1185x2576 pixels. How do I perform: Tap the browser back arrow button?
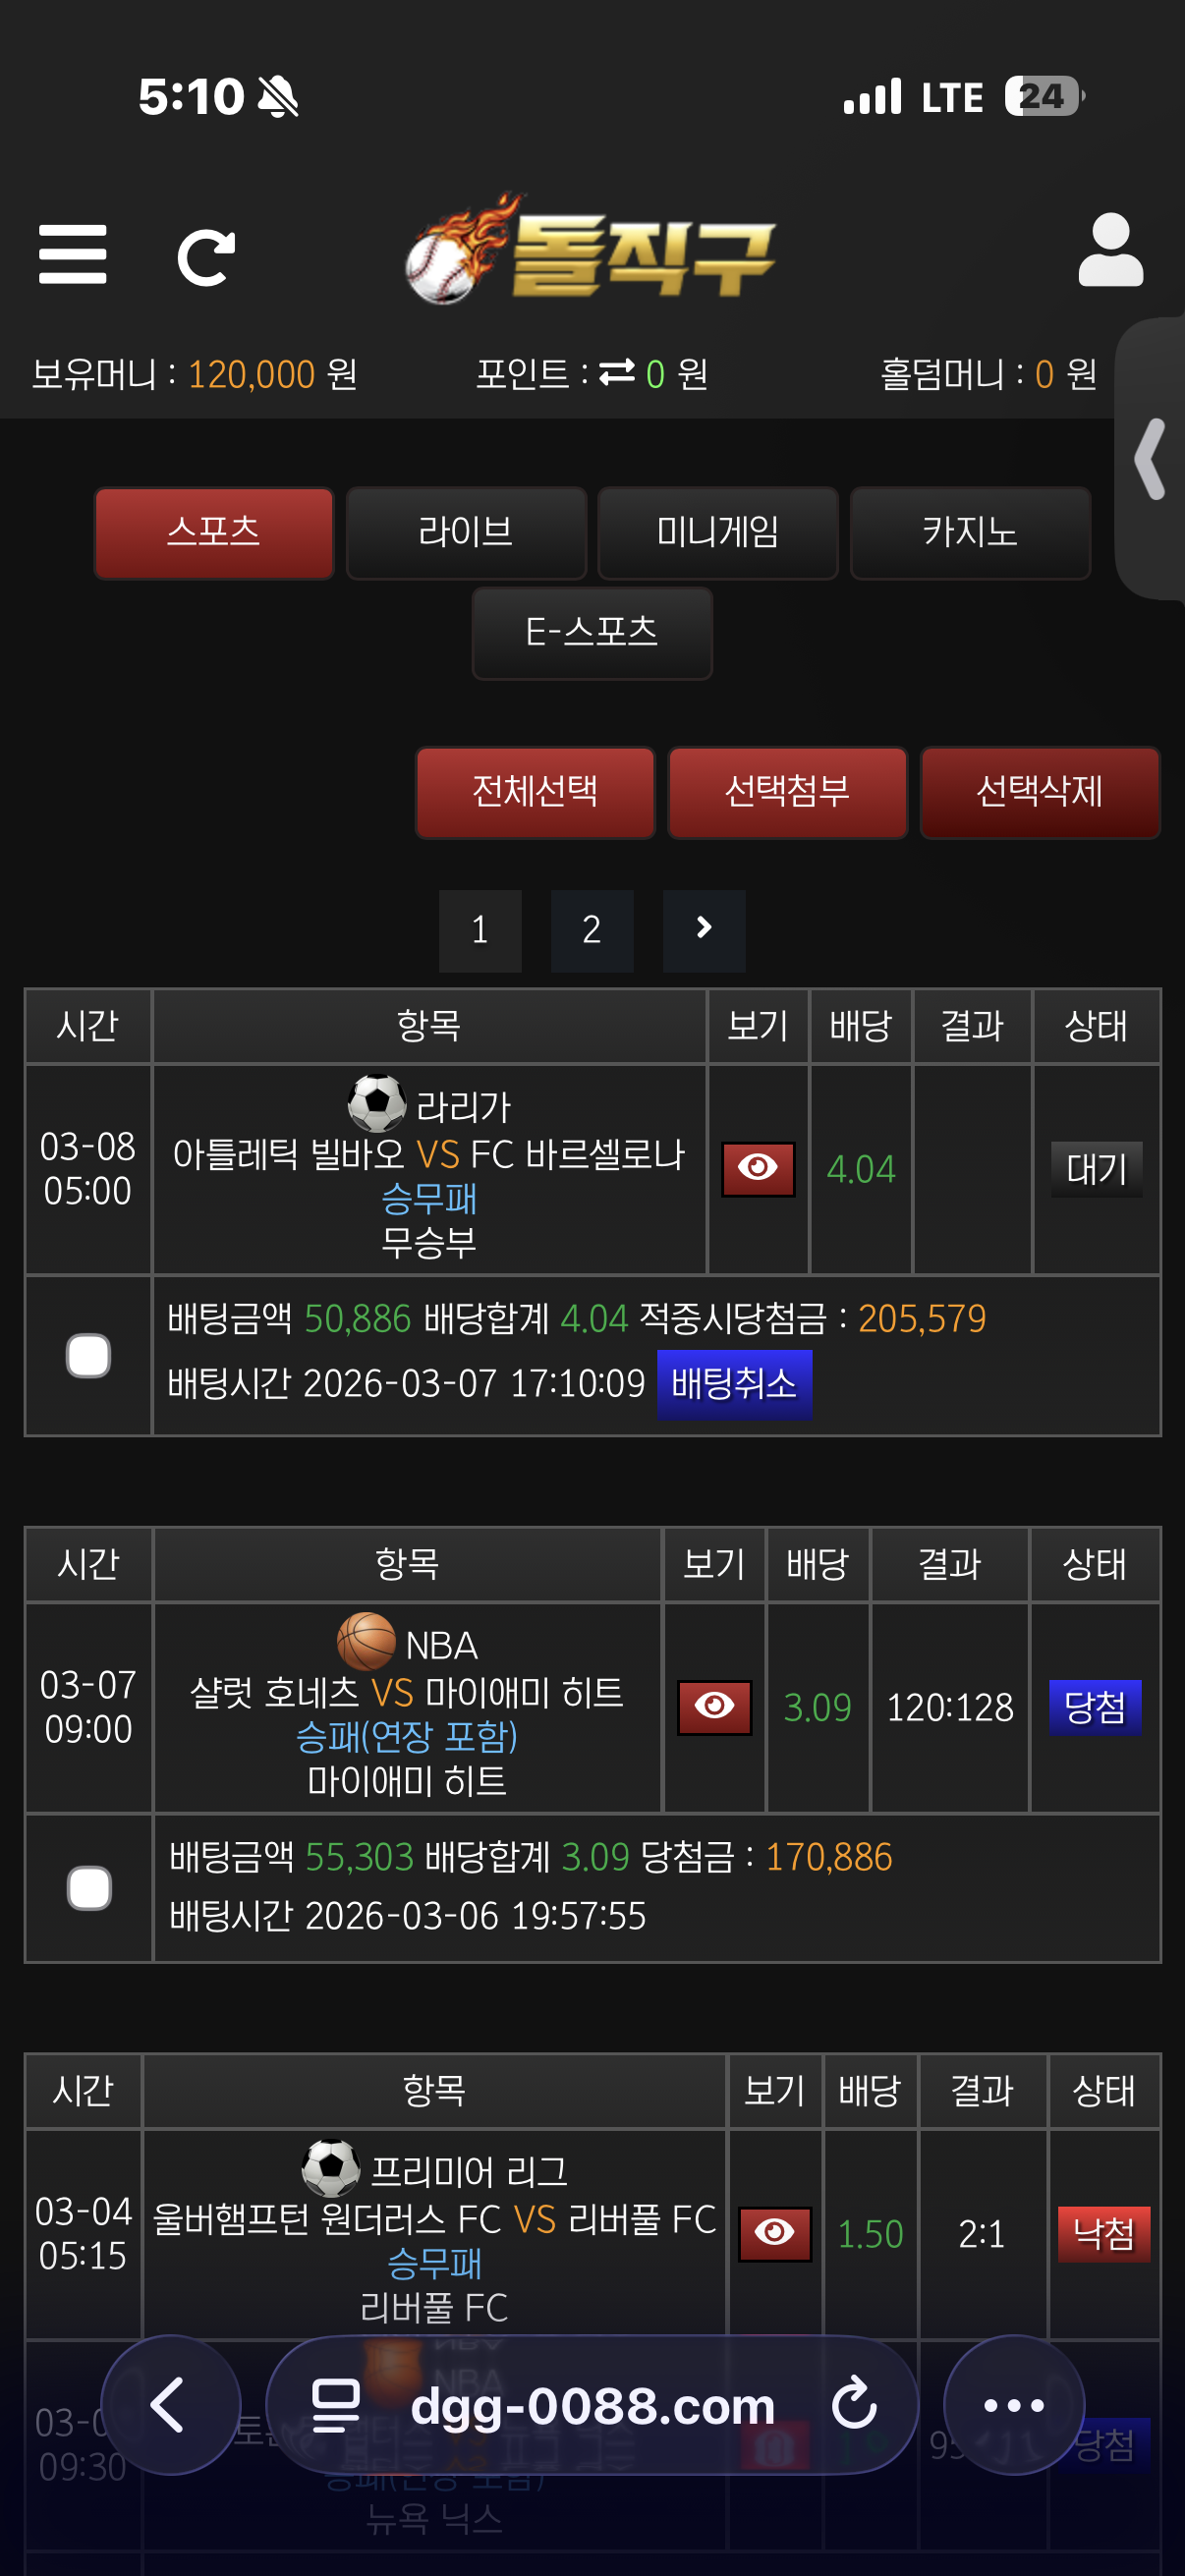point(170,2404)
